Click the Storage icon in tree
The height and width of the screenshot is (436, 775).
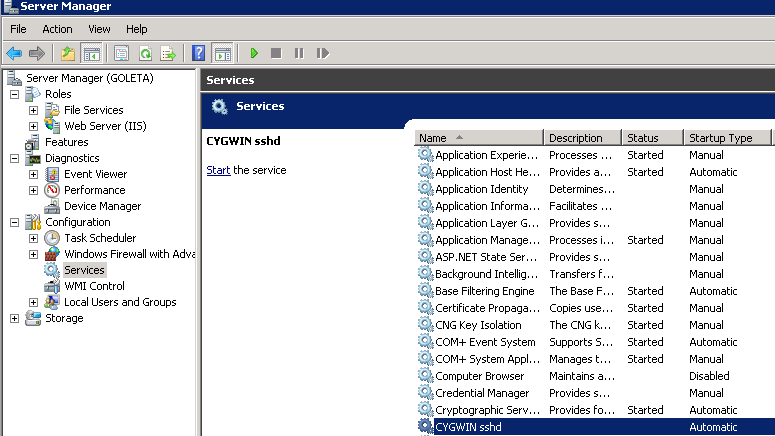[x=33, y=318]
